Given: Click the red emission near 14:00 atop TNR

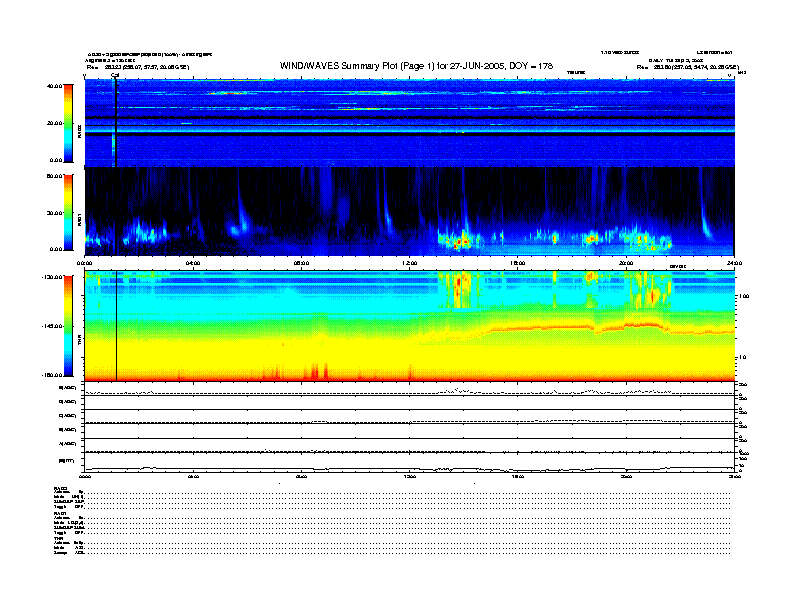Looking at the screenshot, I should tap(459, 288).
